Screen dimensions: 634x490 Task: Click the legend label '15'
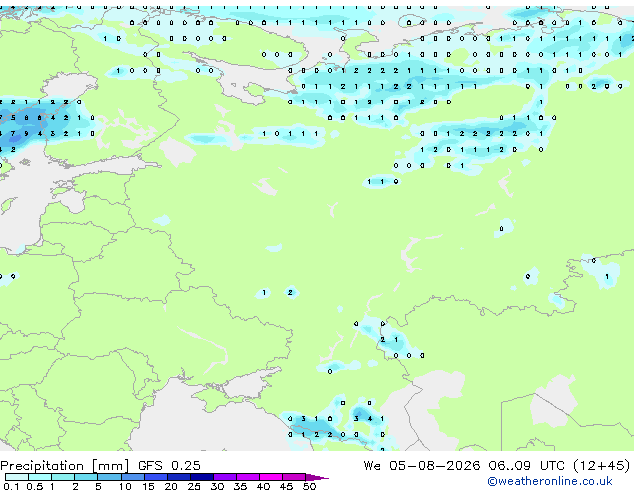point(148,486)
